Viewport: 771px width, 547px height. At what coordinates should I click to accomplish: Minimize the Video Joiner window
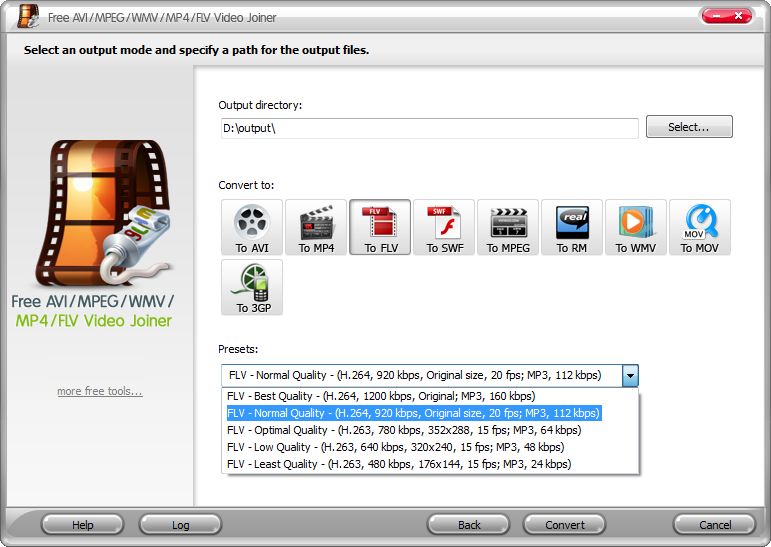[x=715, y=16]
